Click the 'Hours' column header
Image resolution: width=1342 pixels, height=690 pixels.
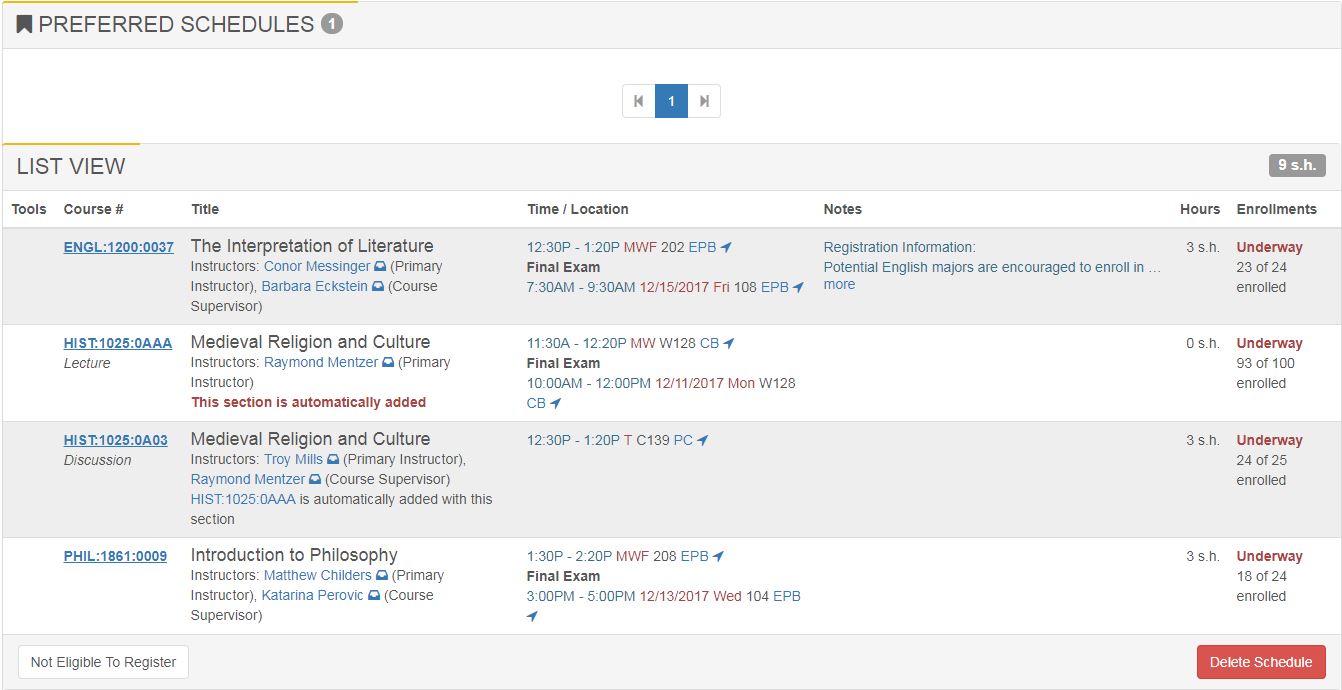[x=1200, y=209]
